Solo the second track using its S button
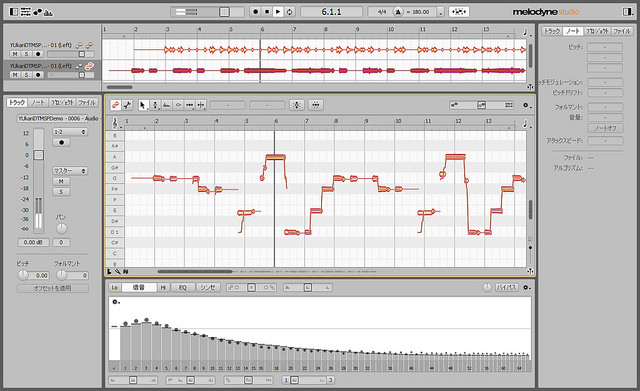 pyautogui.click(x=26, y=75)
